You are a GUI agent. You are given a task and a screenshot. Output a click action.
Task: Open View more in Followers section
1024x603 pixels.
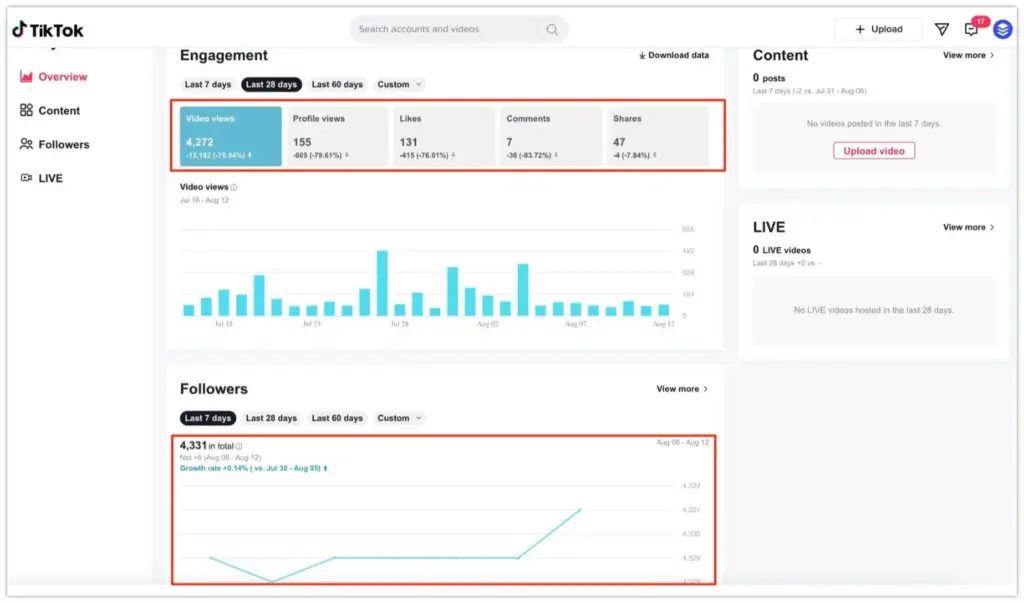coord(682,389)
